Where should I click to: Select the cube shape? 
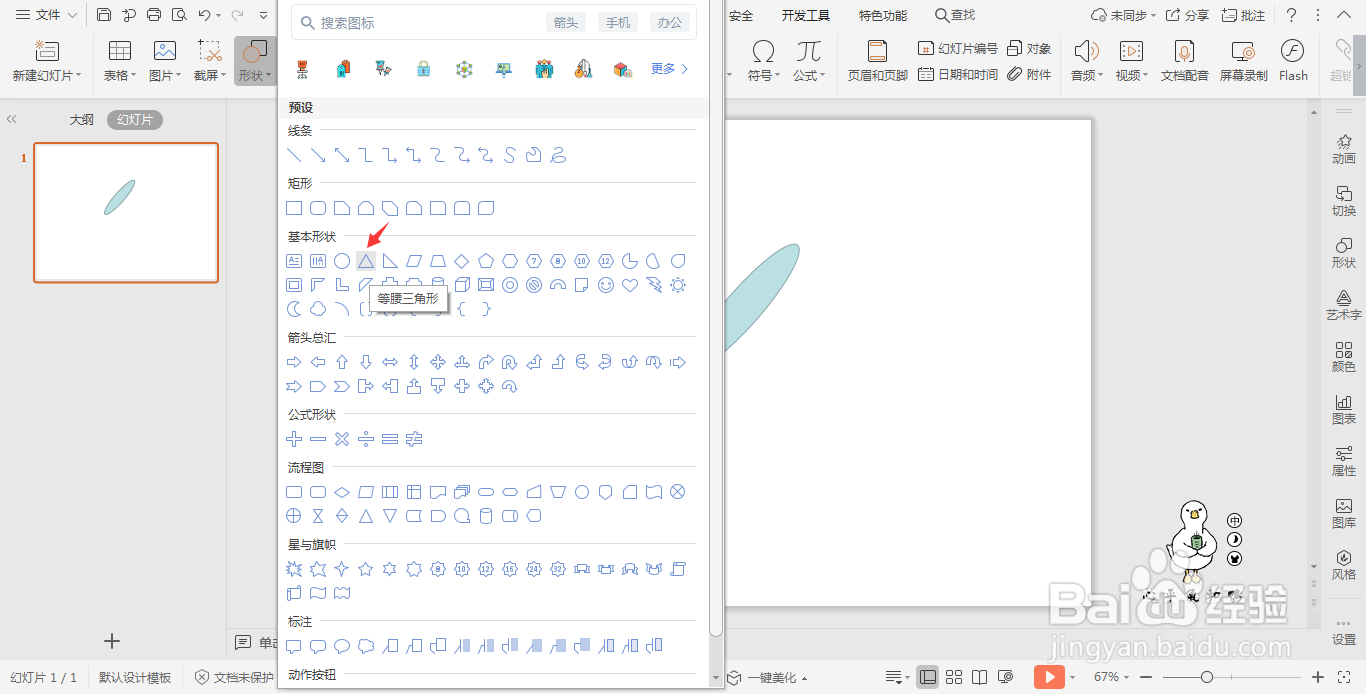click(462, 285)
